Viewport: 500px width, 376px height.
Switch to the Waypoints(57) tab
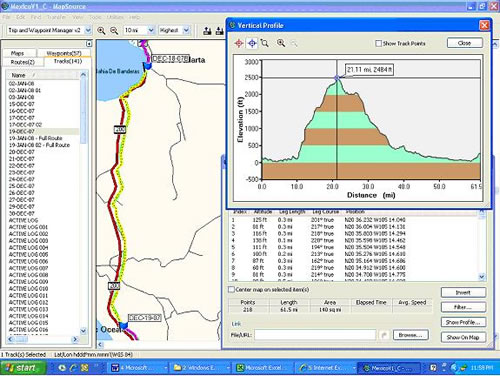[64, 53]
